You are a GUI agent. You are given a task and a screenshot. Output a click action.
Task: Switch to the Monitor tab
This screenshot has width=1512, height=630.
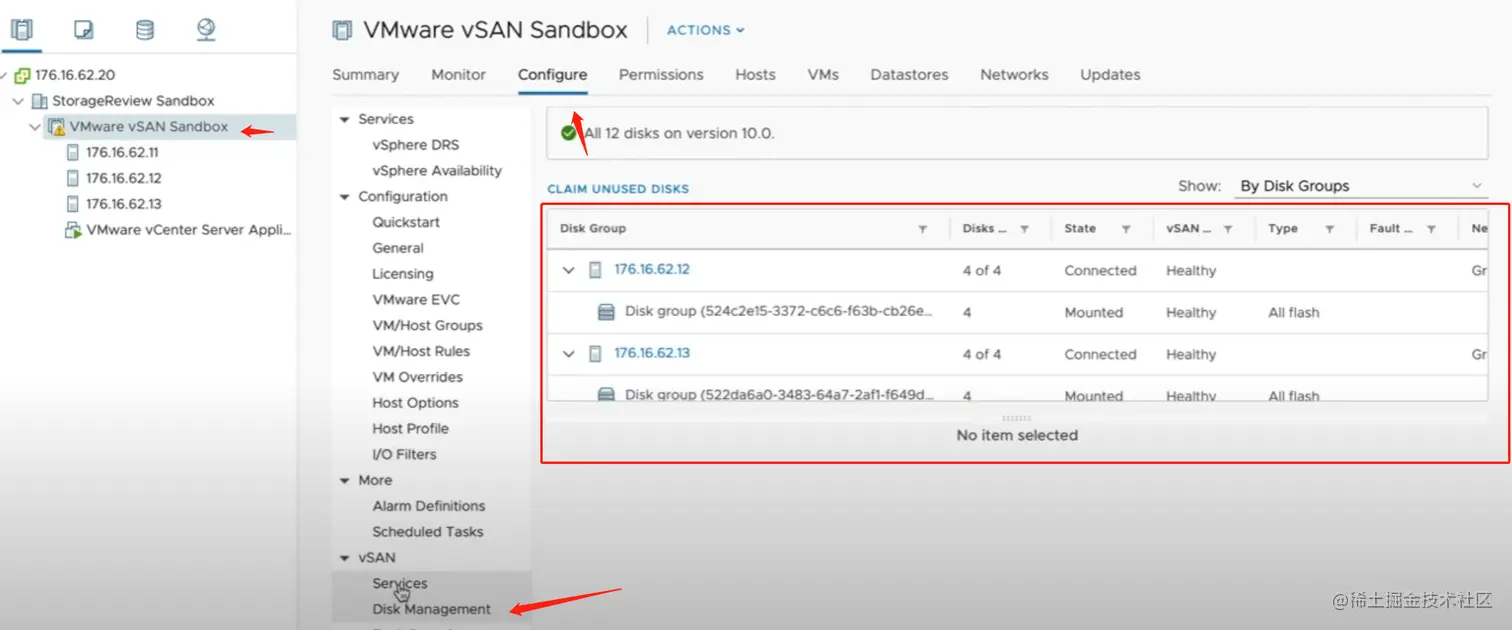pyautogui.click(x=458, y=75)
